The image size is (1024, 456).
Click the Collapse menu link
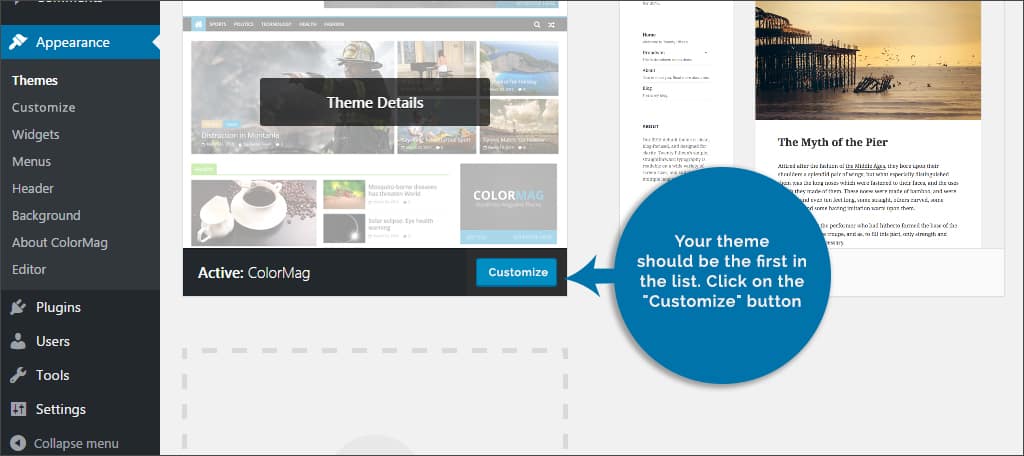[x=76, y=443]
